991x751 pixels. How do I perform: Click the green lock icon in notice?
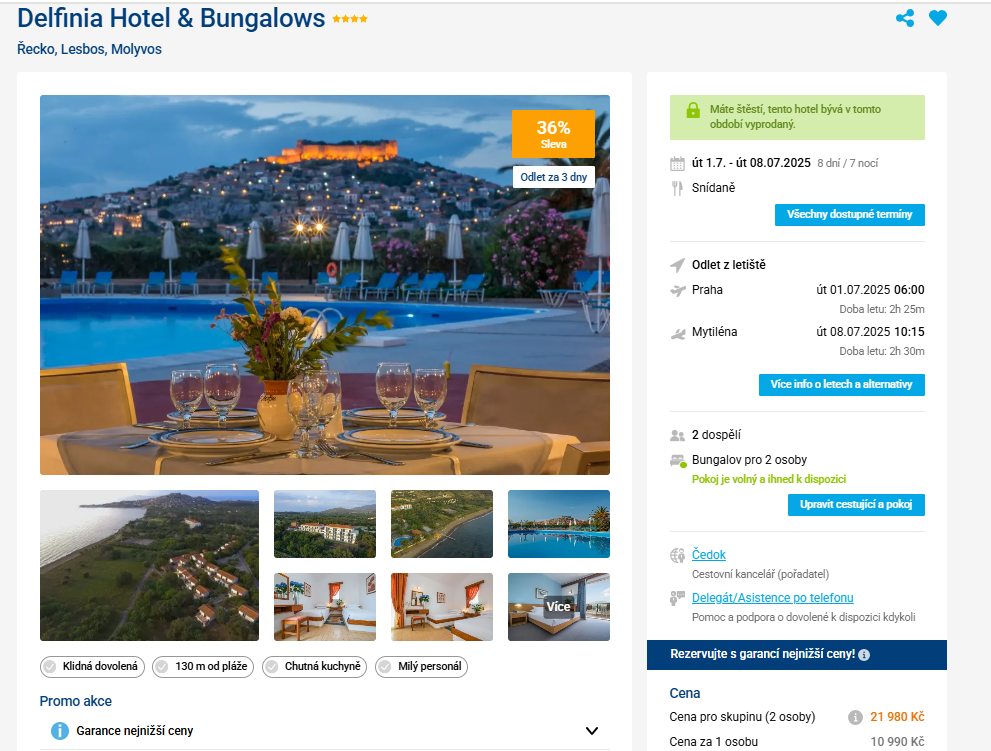coord(693,110)
